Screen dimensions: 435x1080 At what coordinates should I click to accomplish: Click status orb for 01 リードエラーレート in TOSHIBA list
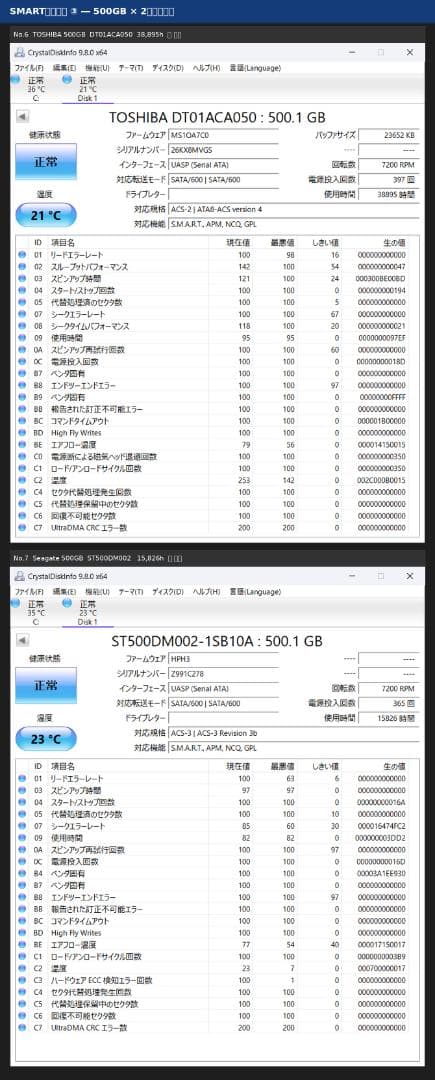pos(22,255)
